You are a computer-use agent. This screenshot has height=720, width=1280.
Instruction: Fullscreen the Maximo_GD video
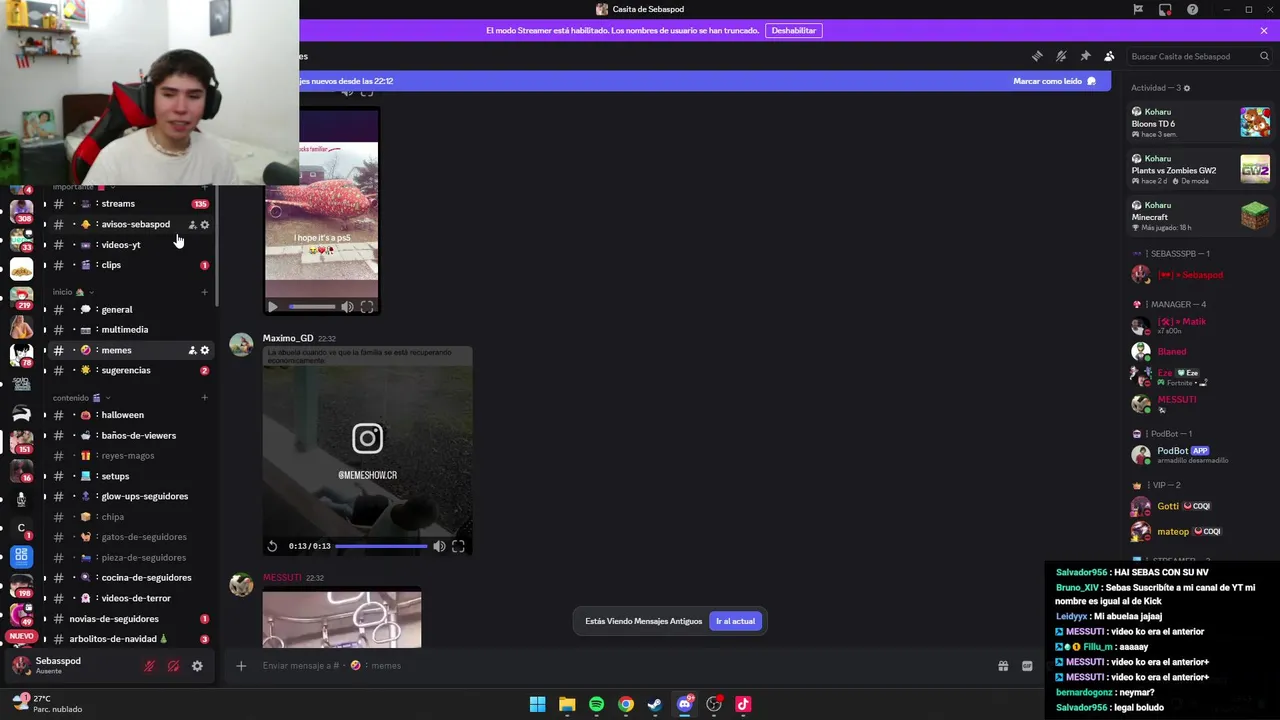coord(458,546)
